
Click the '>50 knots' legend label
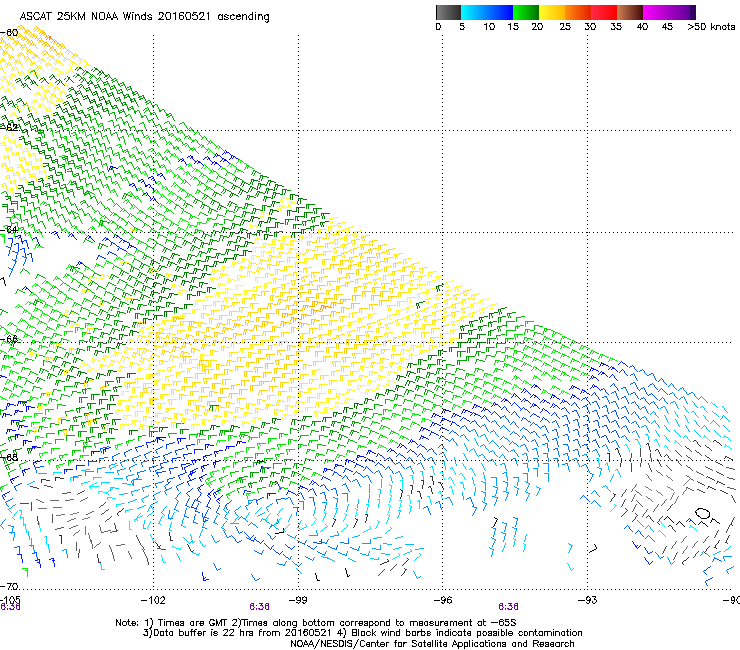pyautogui.click(x=711, y=27)
